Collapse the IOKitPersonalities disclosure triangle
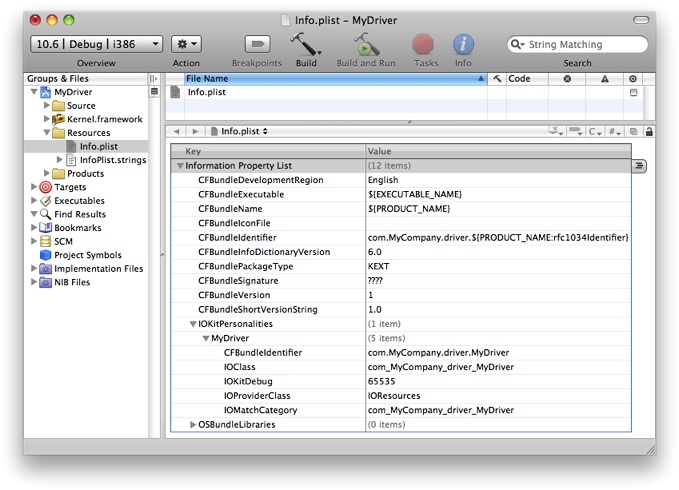679x490 pixels. tap(193, 324)
